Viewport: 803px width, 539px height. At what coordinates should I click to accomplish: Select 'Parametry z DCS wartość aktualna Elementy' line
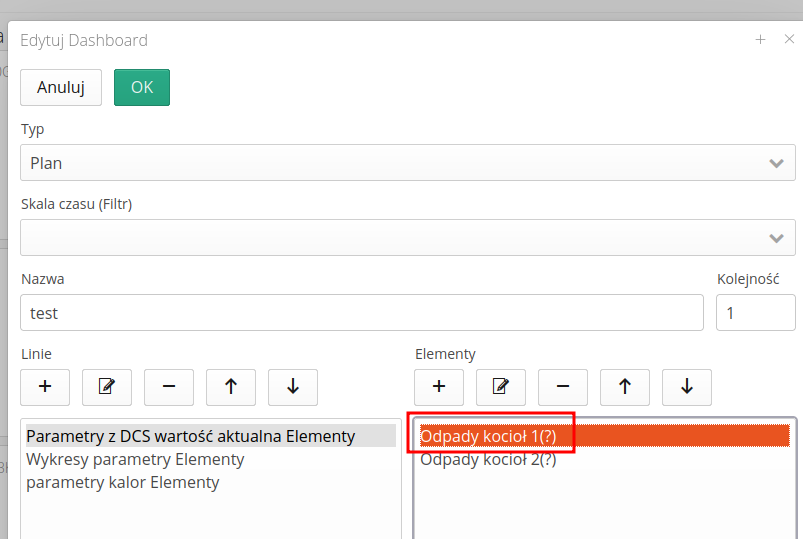point(190,436)
